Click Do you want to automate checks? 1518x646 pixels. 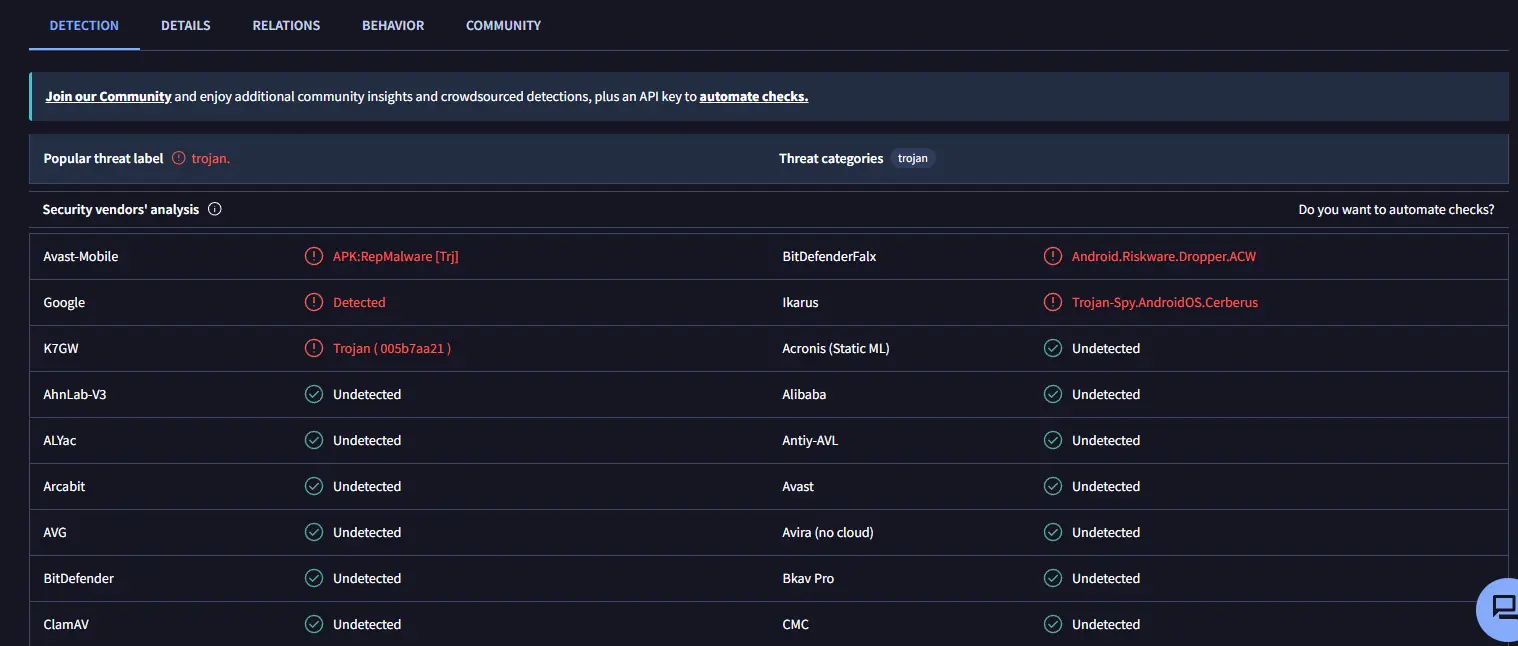point(1396,210)
